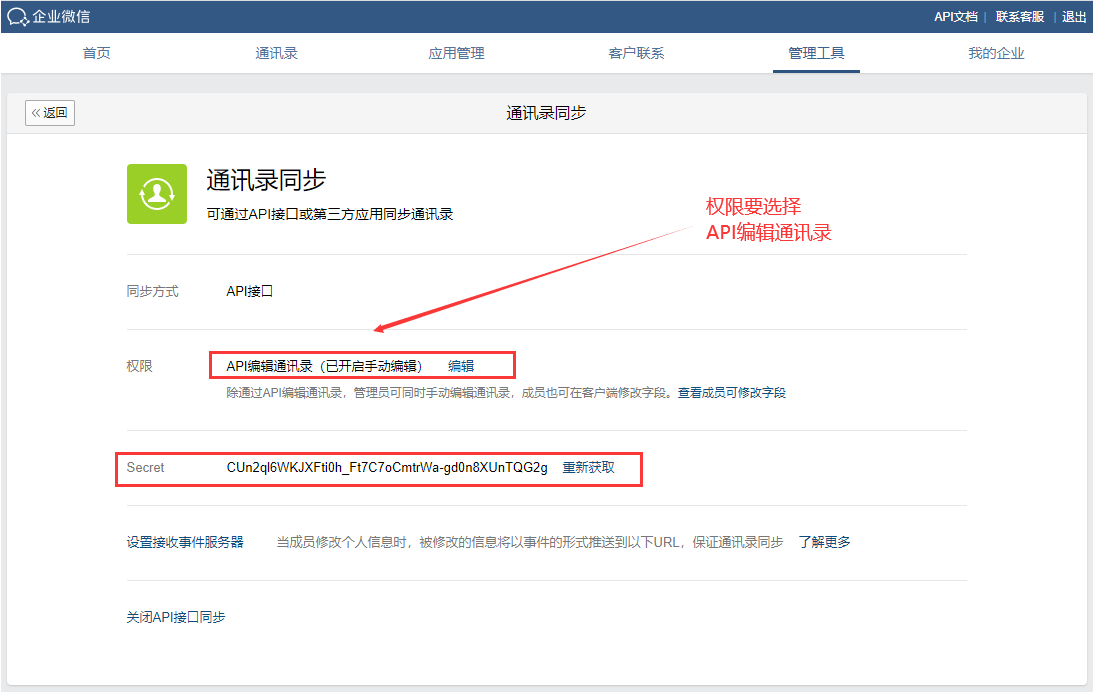1094x692 pixels.
Task: Switch to the 首页 tab
Action: coord(97,54)
